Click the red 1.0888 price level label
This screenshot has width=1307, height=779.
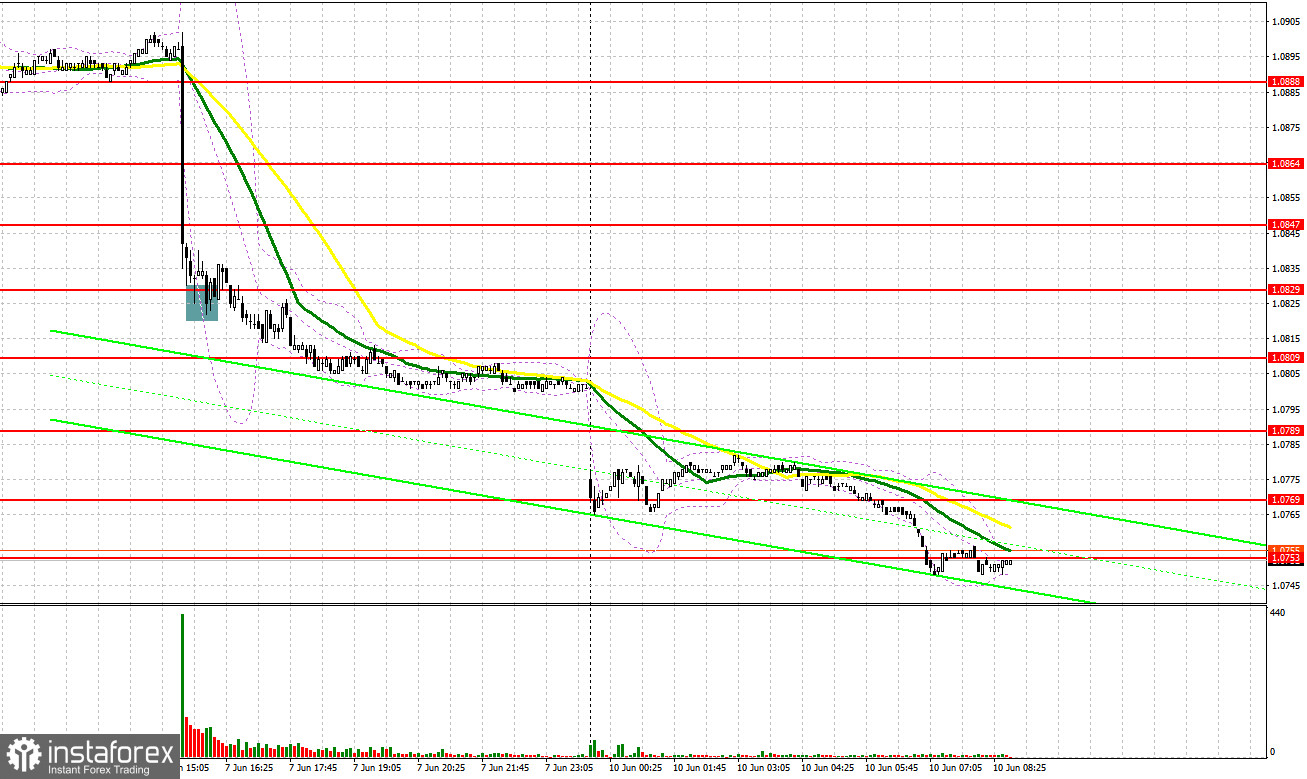pyautogui.click(x=1284, y=81)
